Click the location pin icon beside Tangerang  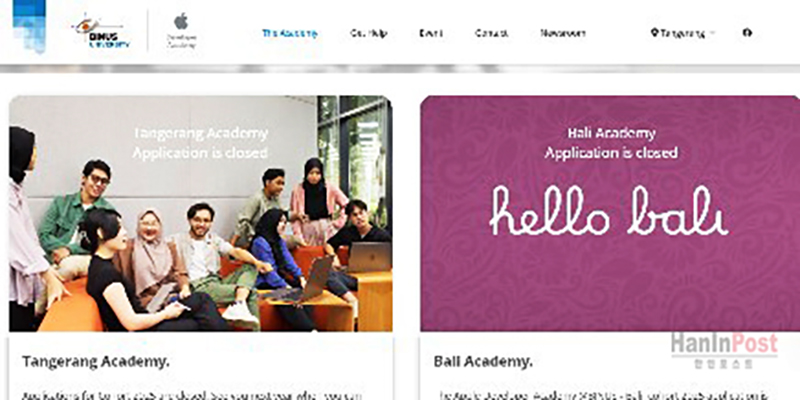(654, 33)
